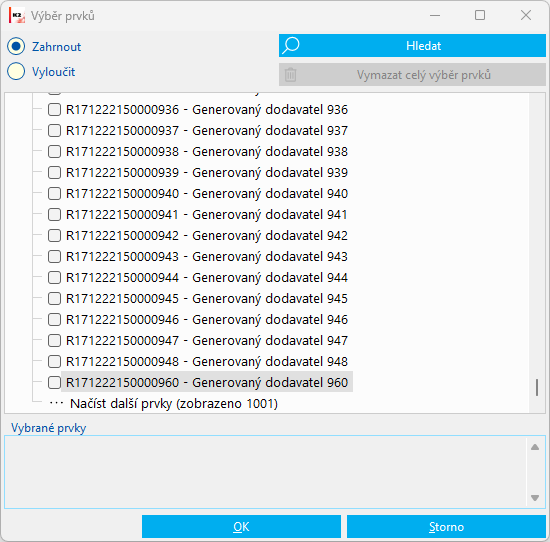The height and width of the screenshot is (542, 550).
Task: Enable checkbox for Generovaný dodavatel 945
Action: (x=54, y=299)
